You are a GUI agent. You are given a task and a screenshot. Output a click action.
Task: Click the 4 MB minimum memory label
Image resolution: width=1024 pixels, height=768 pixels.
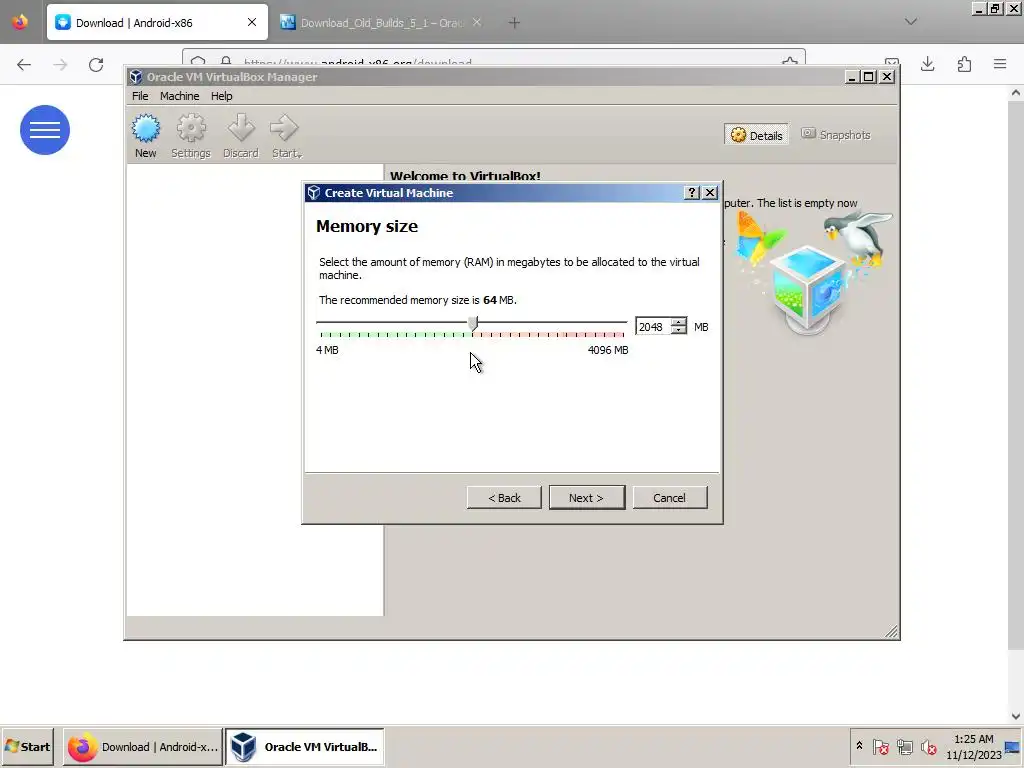pos(327,350)
